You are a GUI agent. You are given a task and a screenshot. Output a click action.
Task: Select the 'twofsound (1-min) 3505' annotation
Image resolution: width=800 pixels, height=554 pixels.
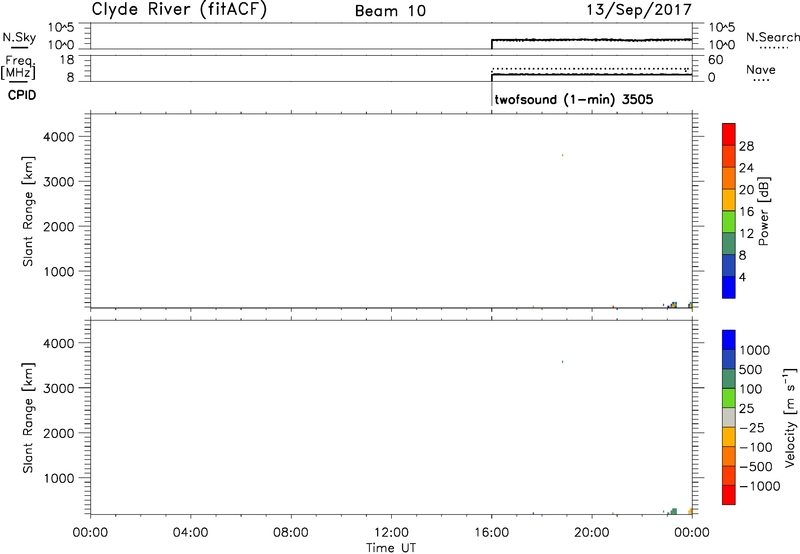tap(574, 99)
